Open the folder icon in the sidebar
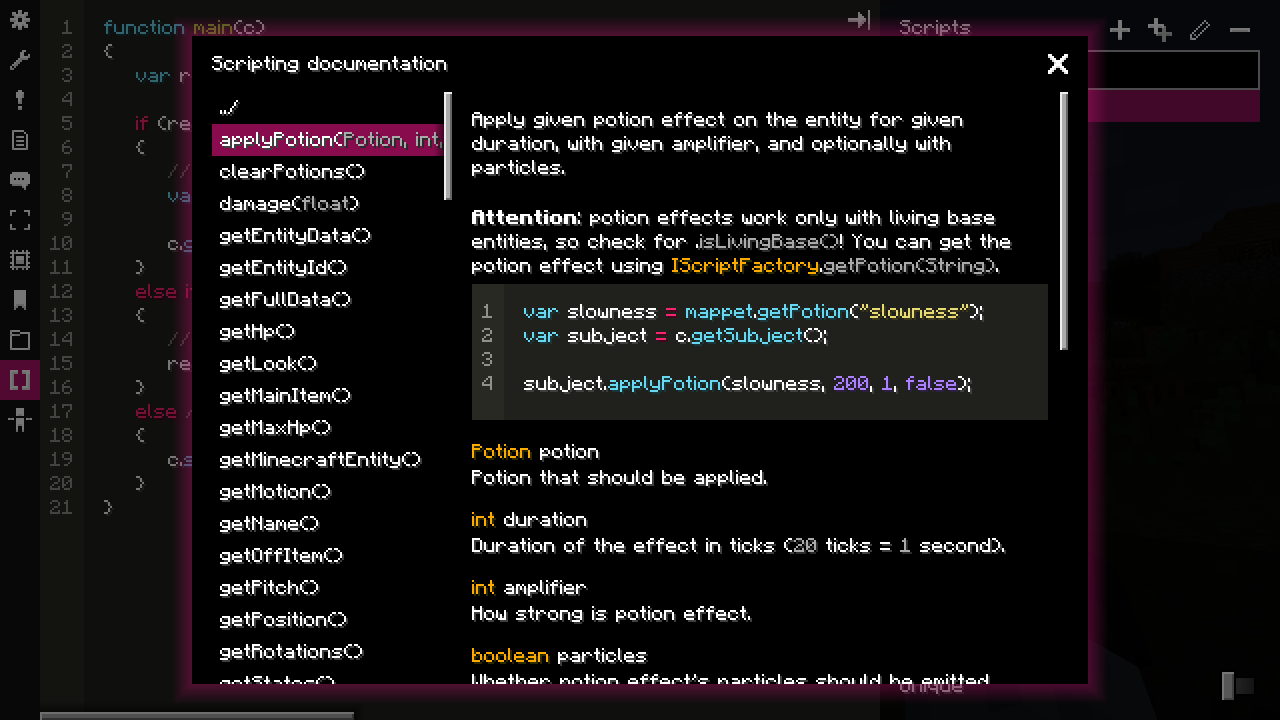Viewport: 1280px width, 720px height. tap(20, 340)
